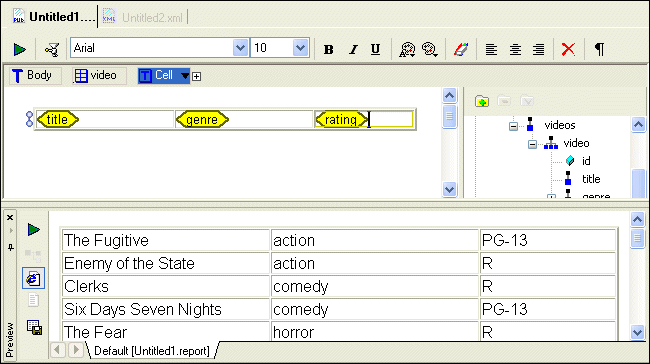Select the Default [Untitled1.report] tab

[x=152, y=351]
